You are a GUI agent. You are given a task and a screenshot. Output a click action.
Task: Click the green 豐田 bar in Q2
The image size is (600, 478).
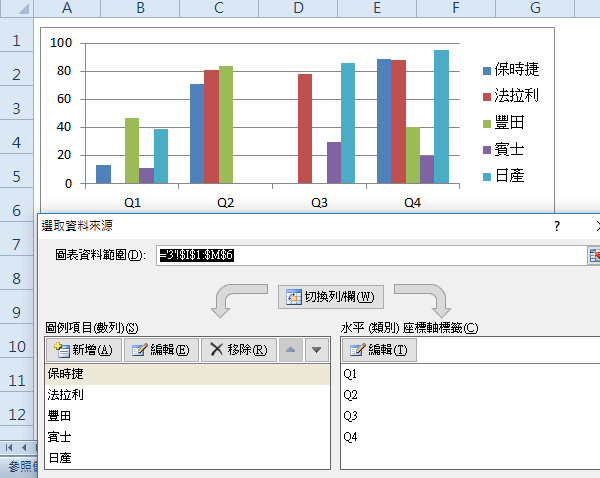click(226, 125)
